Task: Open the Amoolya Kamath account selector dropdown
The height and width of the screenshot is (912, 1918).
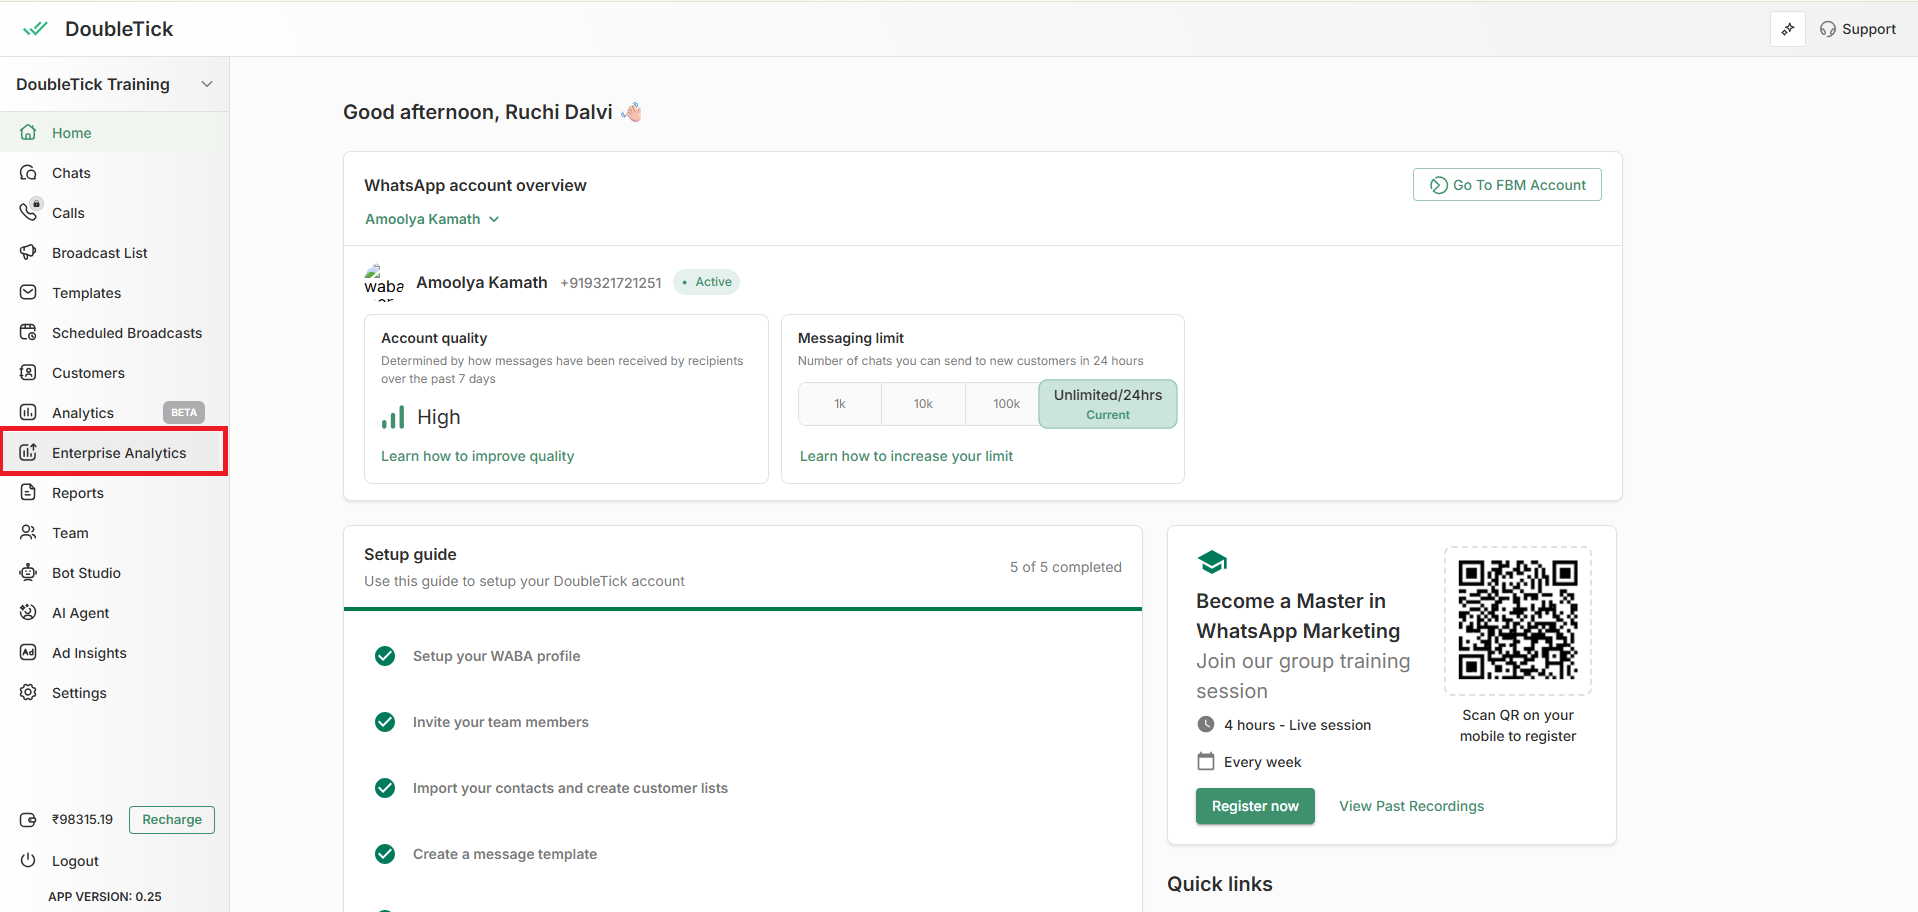Action: [432, 219]
